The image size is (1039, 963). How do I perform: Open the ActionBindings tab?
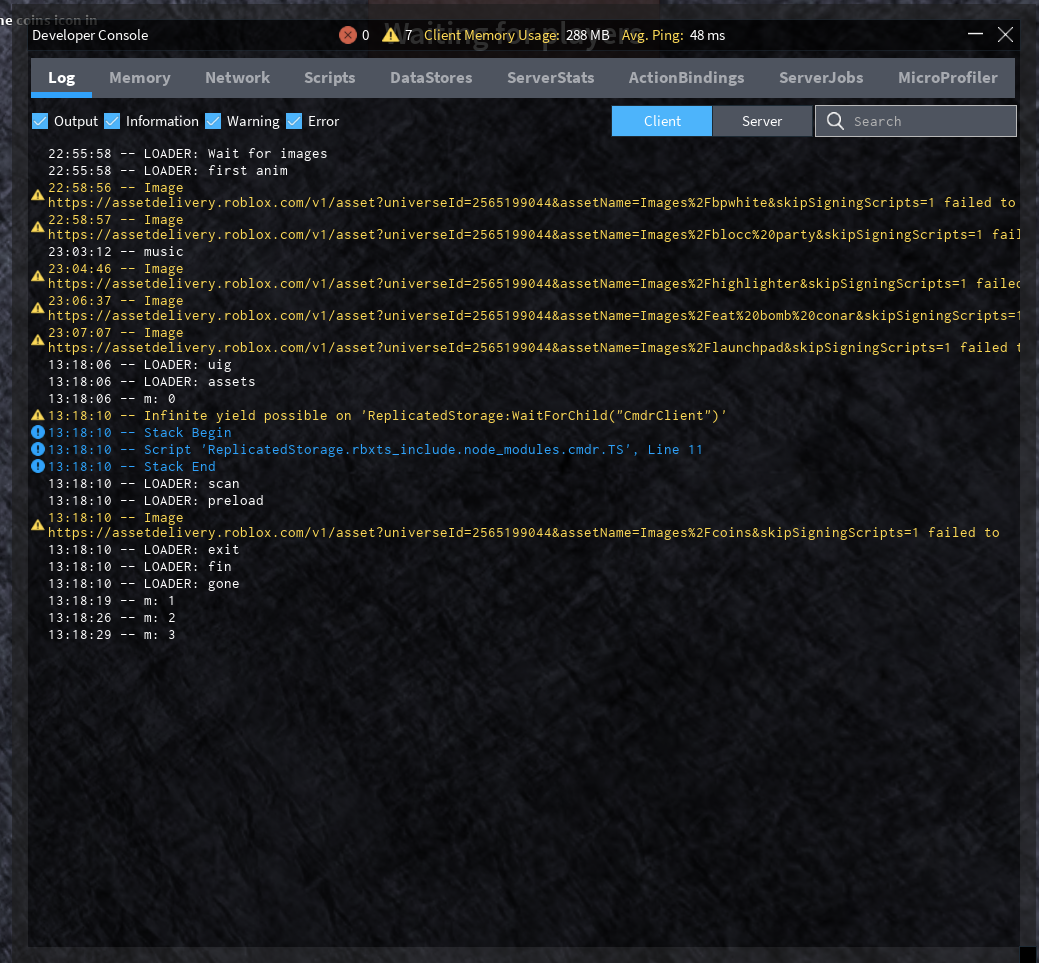tap(686, 78)
